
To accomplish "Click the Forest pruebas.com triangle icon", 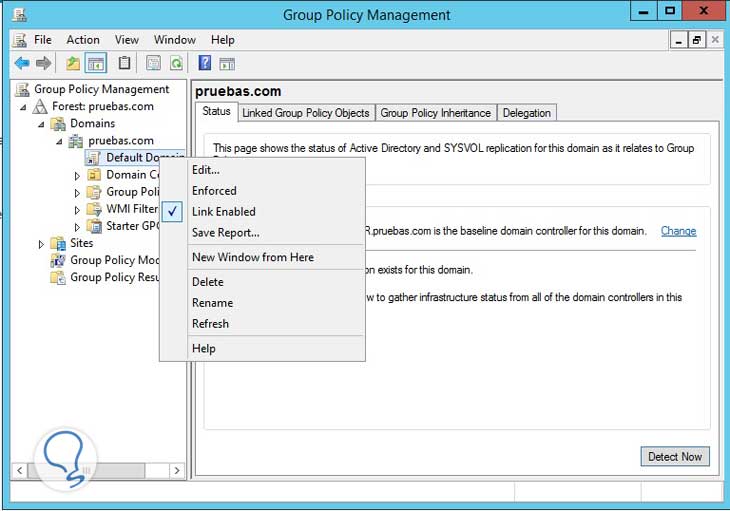I will (x=40, y=107).
